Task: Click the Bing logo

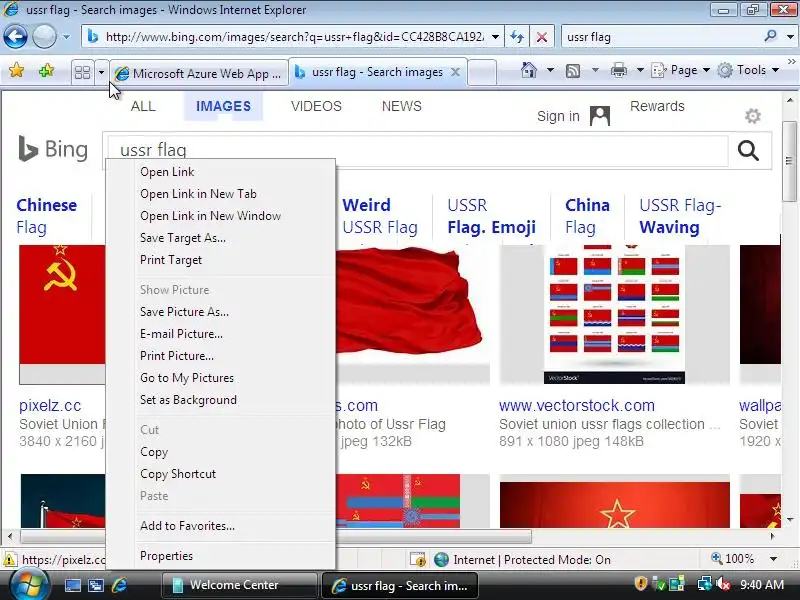Action: tap(53, 149)
